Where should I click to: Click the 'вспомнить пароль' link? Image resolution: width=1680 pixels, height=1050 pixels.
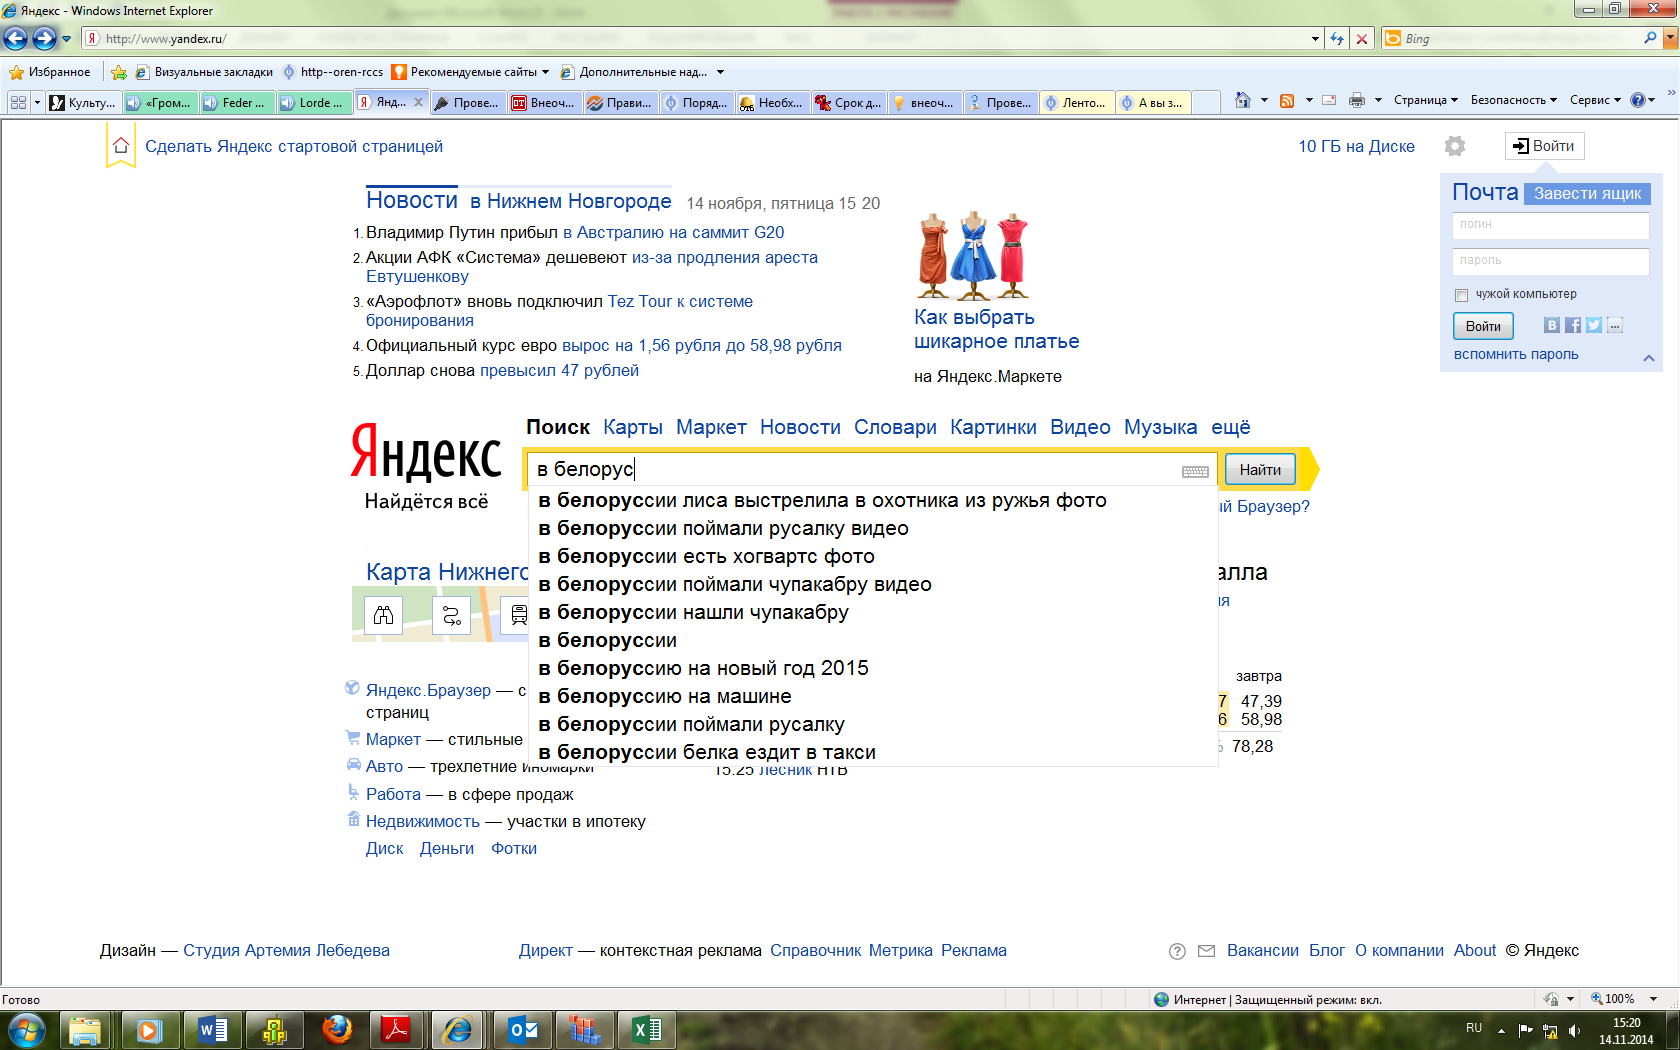1516,354
